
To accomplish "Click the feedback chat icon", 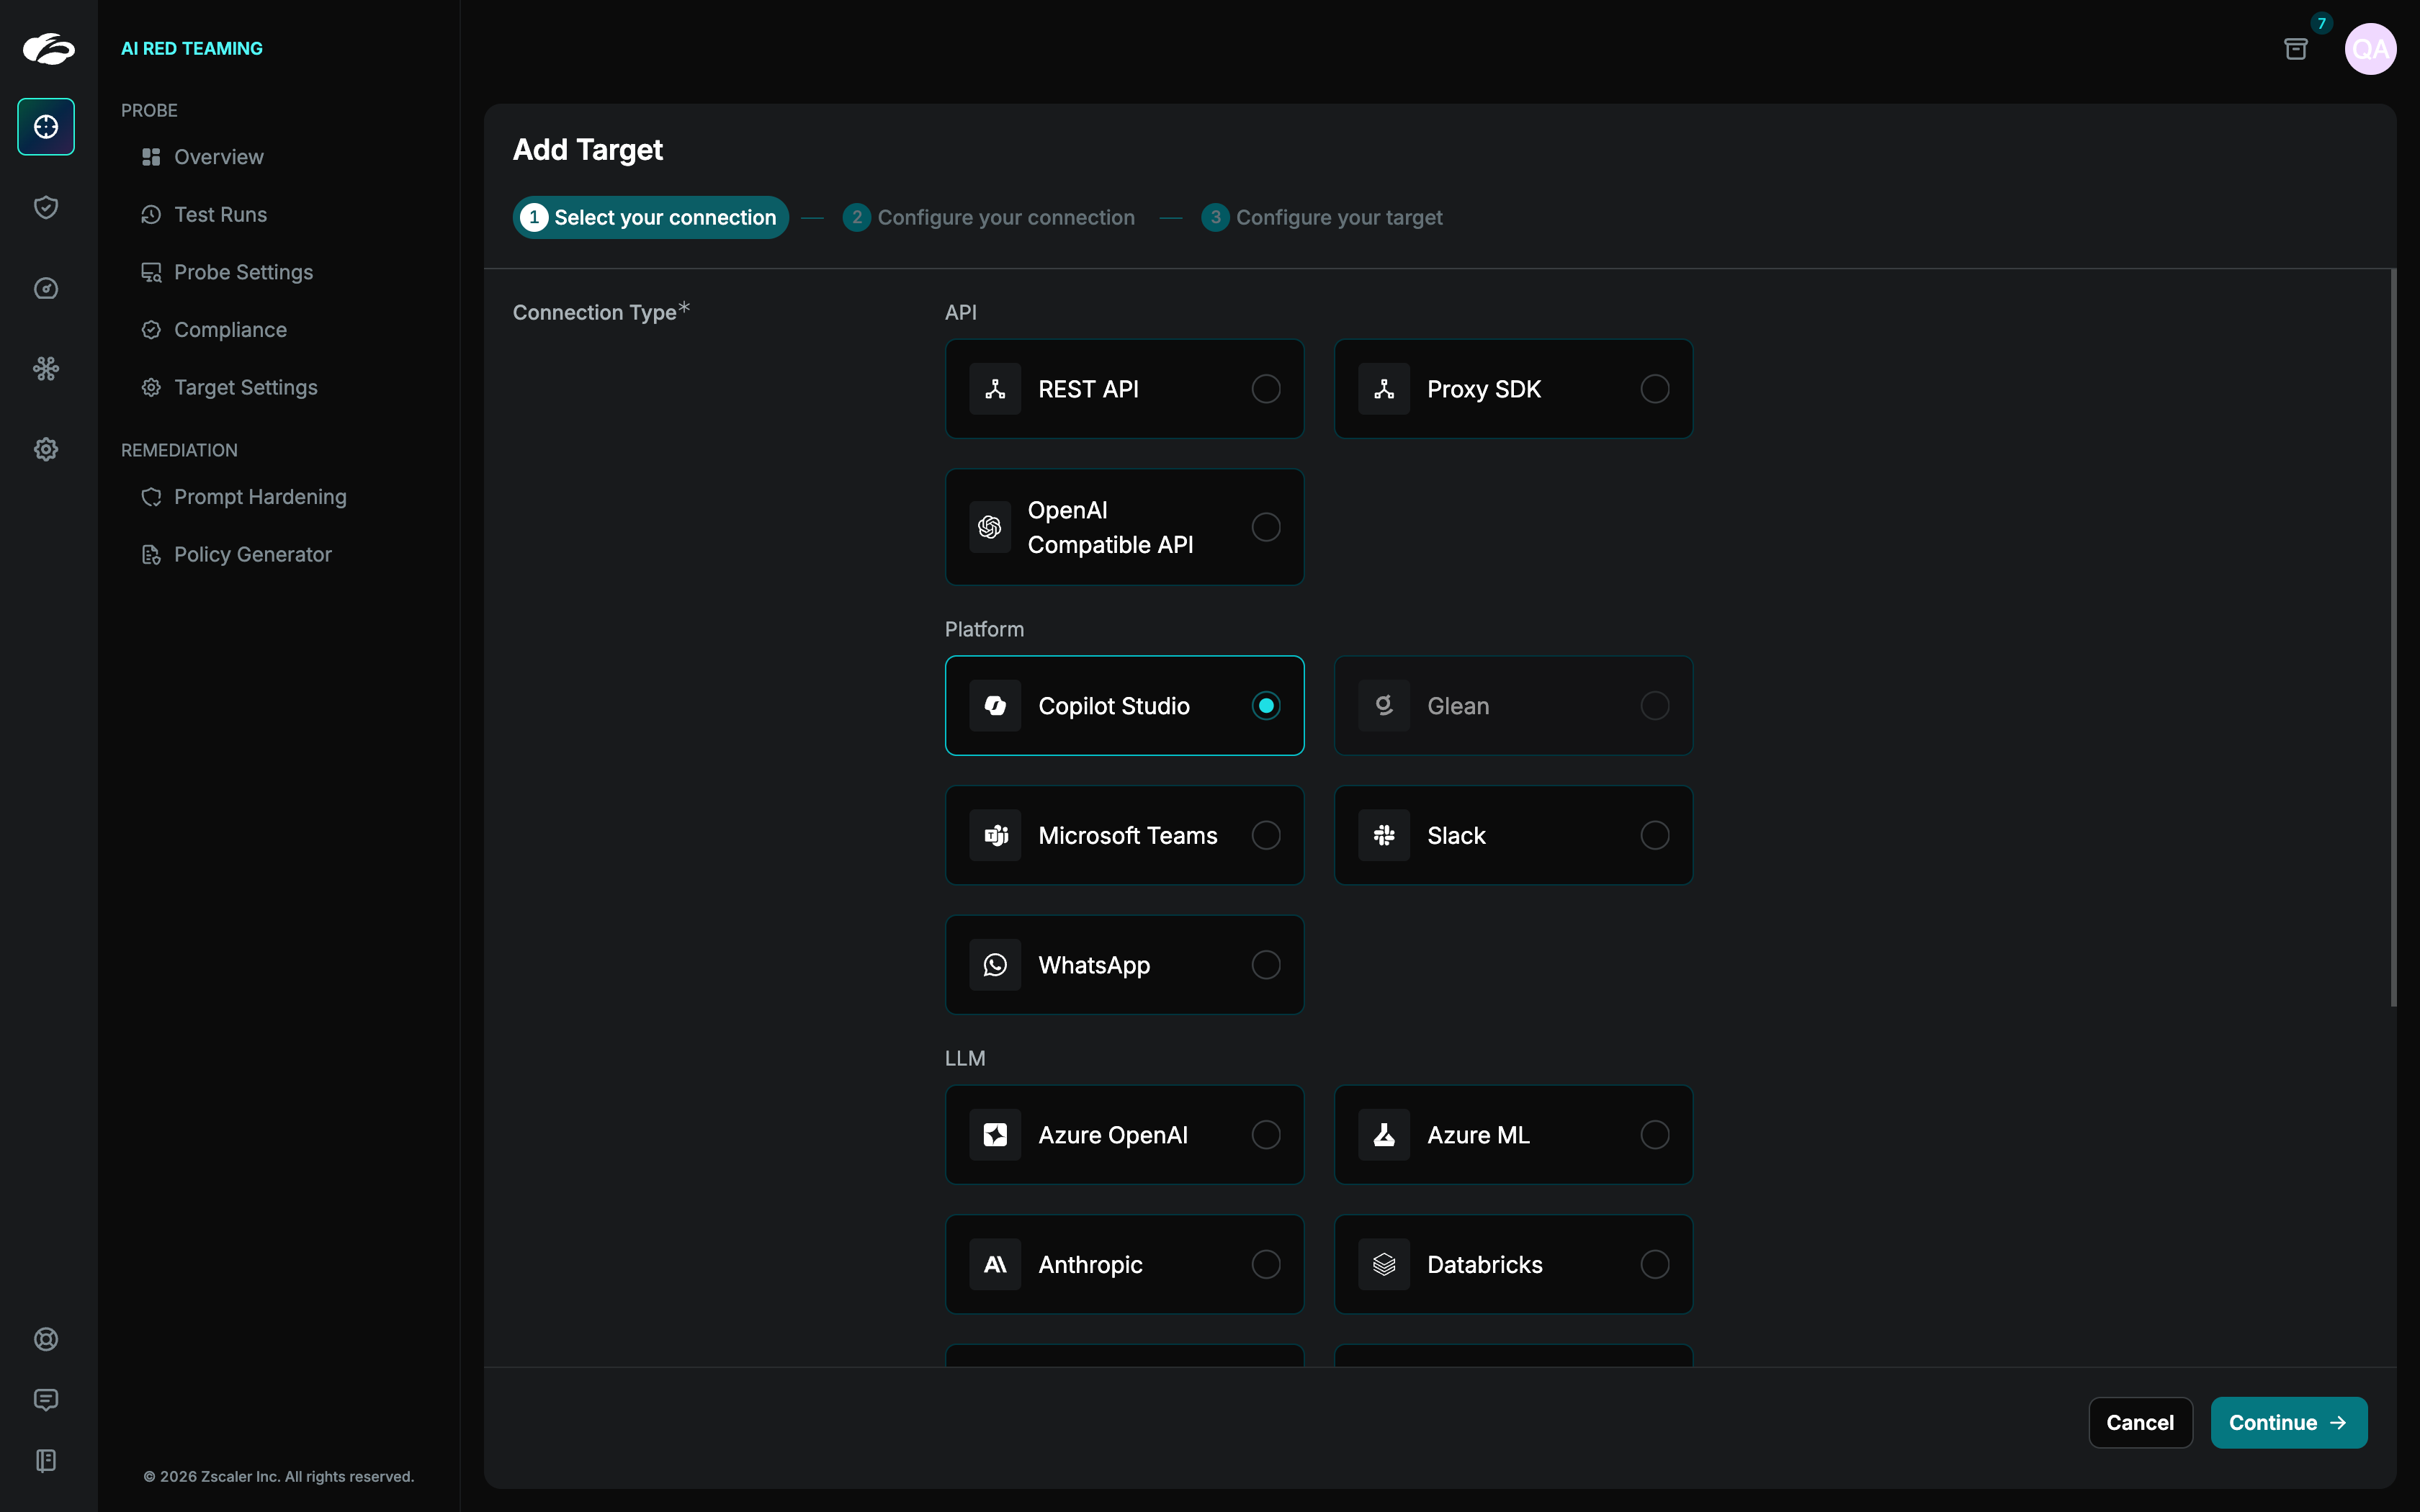I will pos(46,1399).
